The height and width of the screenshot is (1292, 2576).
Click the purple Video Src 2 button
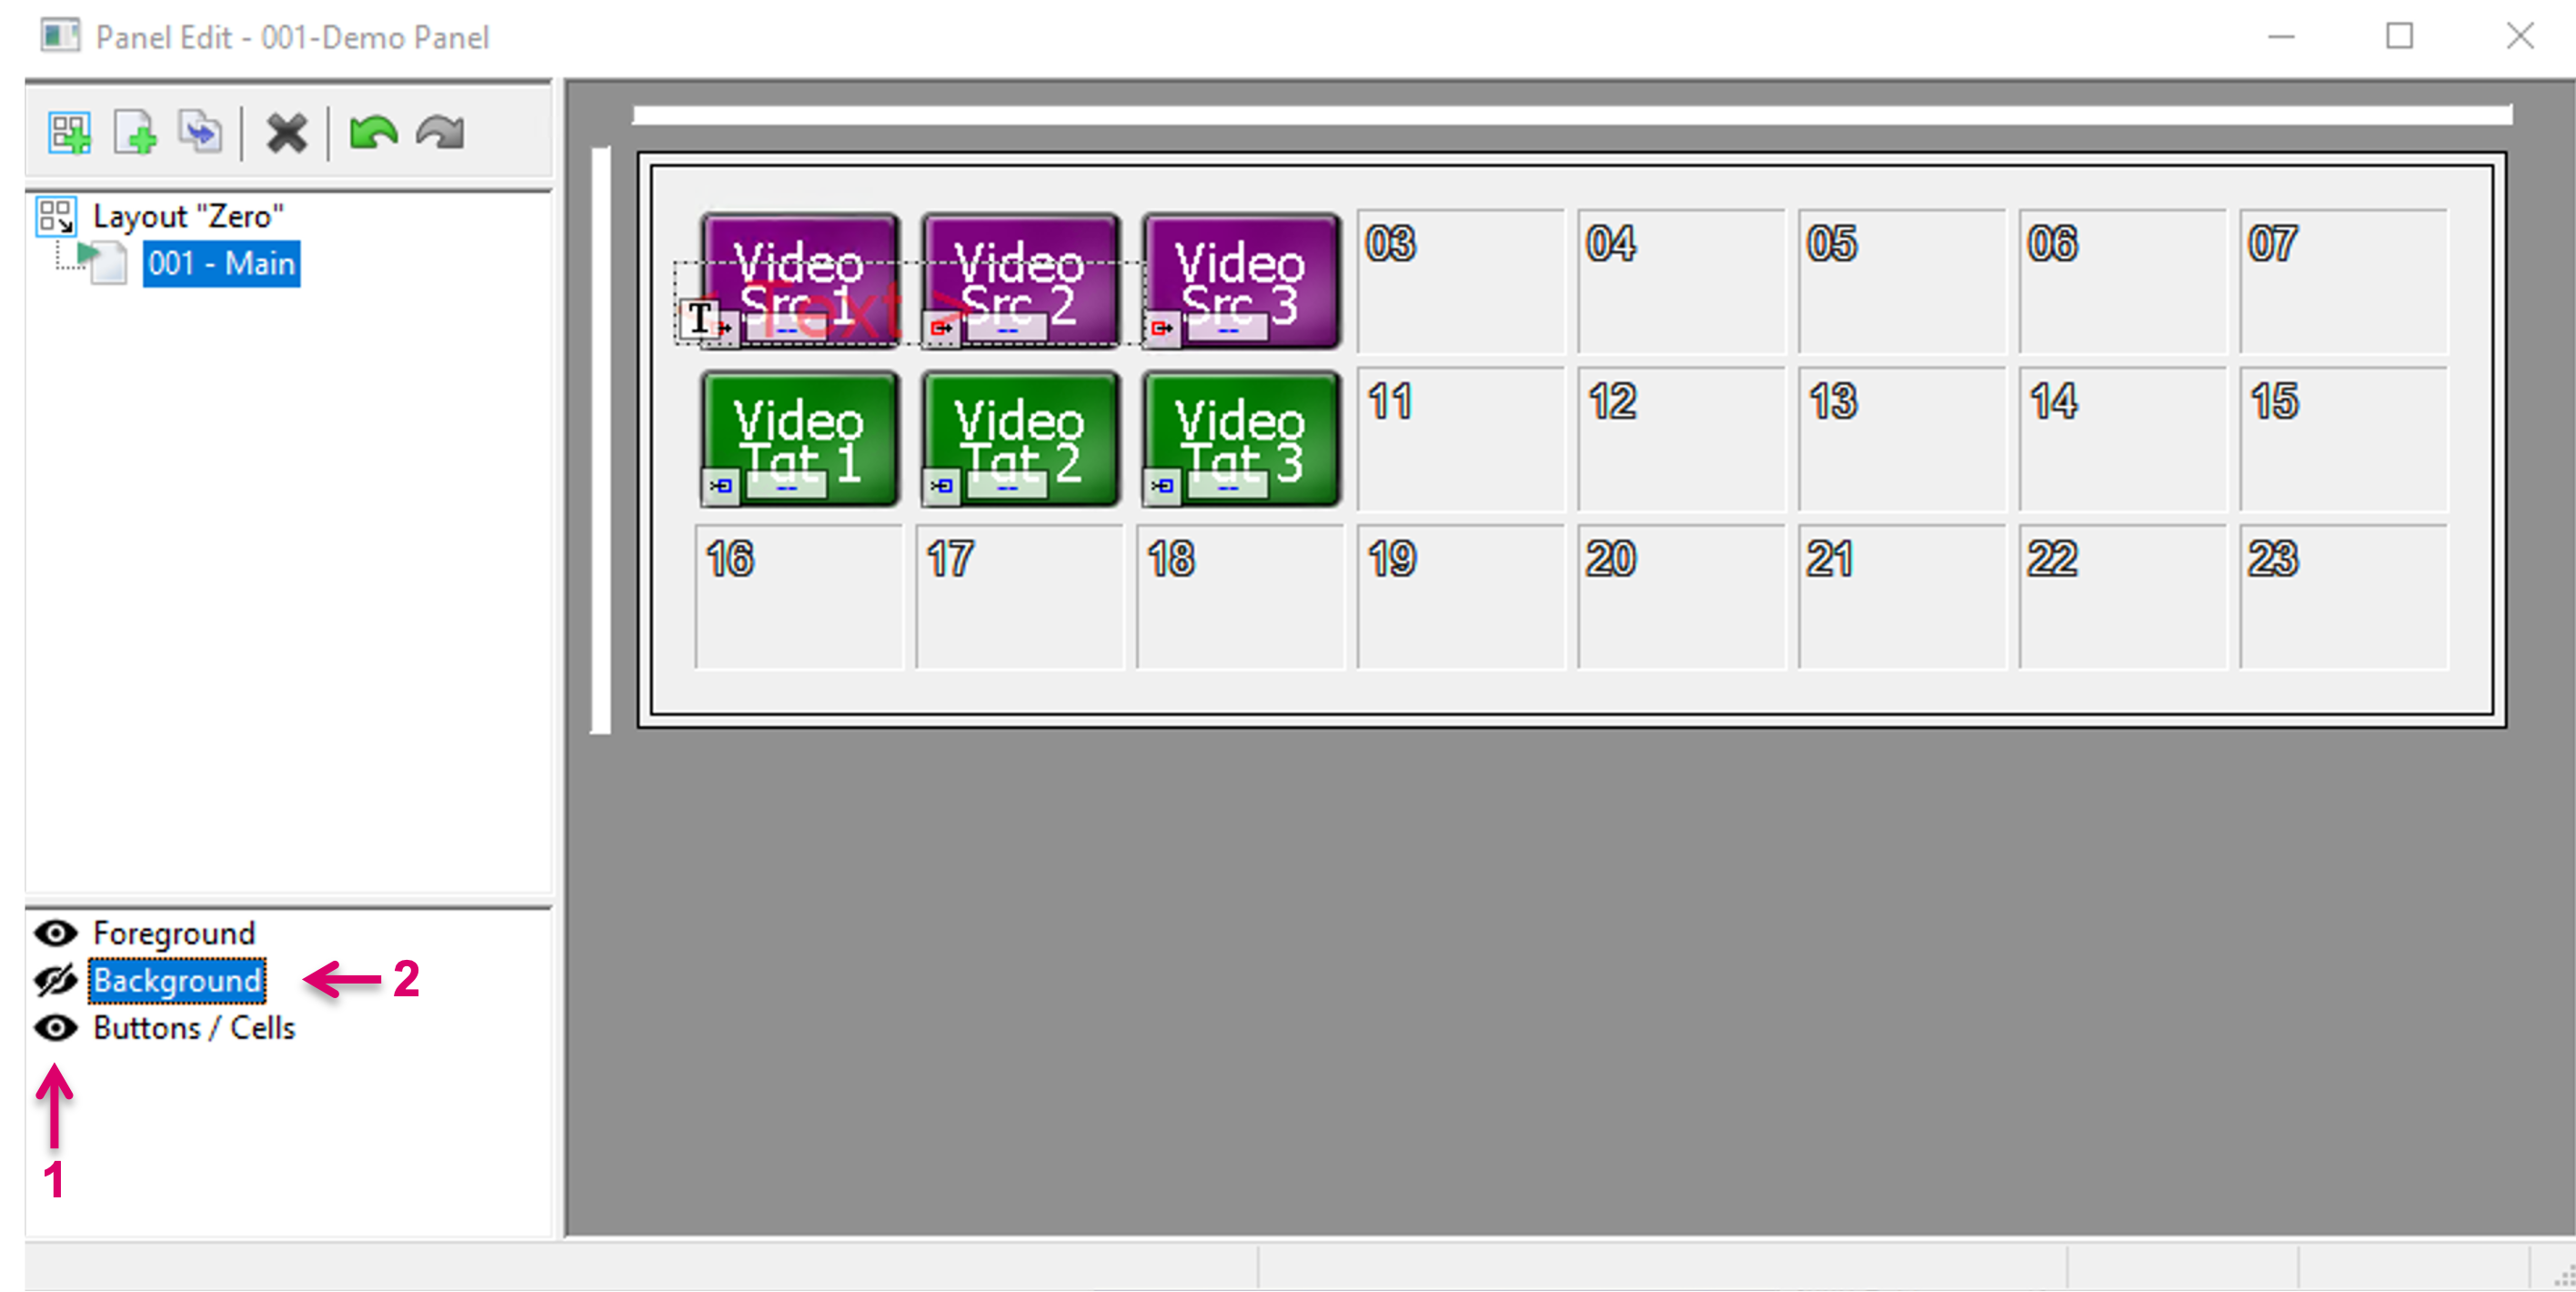coord(1019,281)
